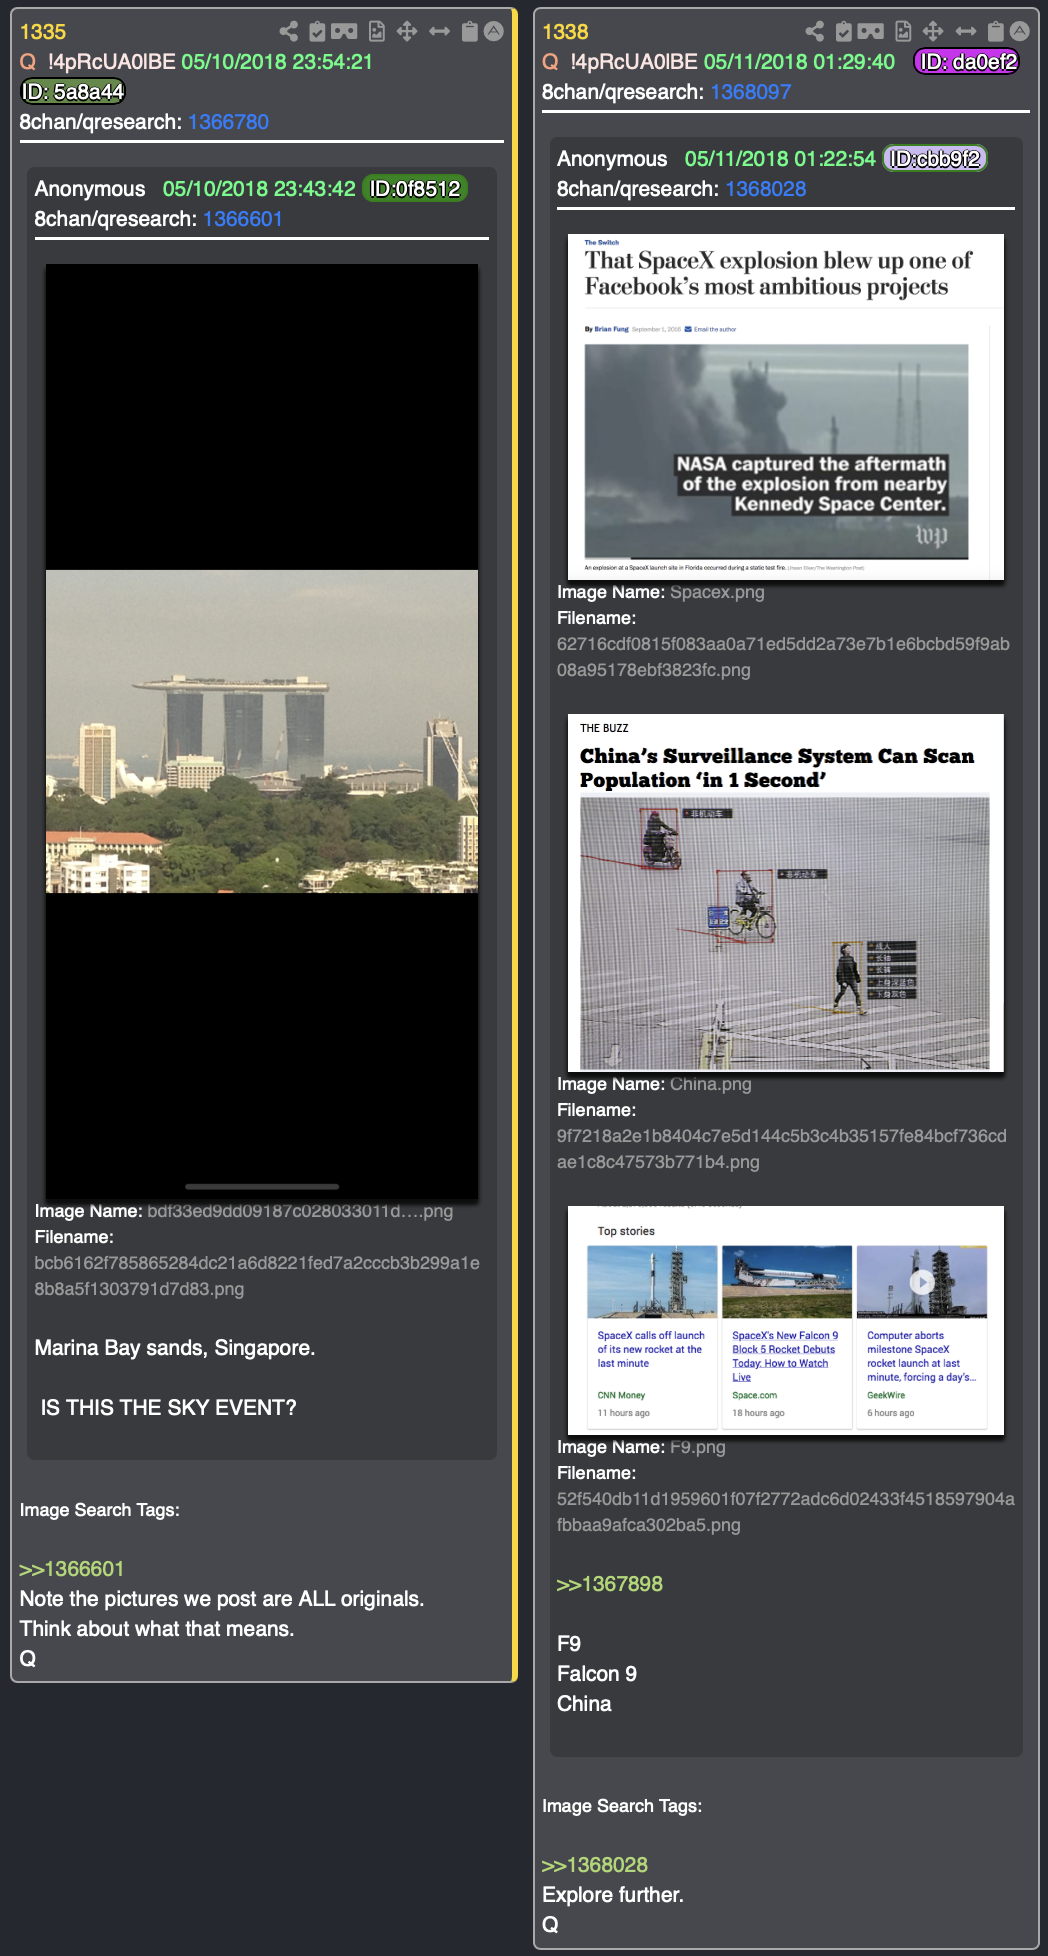The height and width of the screenshot is (1956, 1048).
Task: Click the ID: 5a8a44 badge
Action: [73, 92]
